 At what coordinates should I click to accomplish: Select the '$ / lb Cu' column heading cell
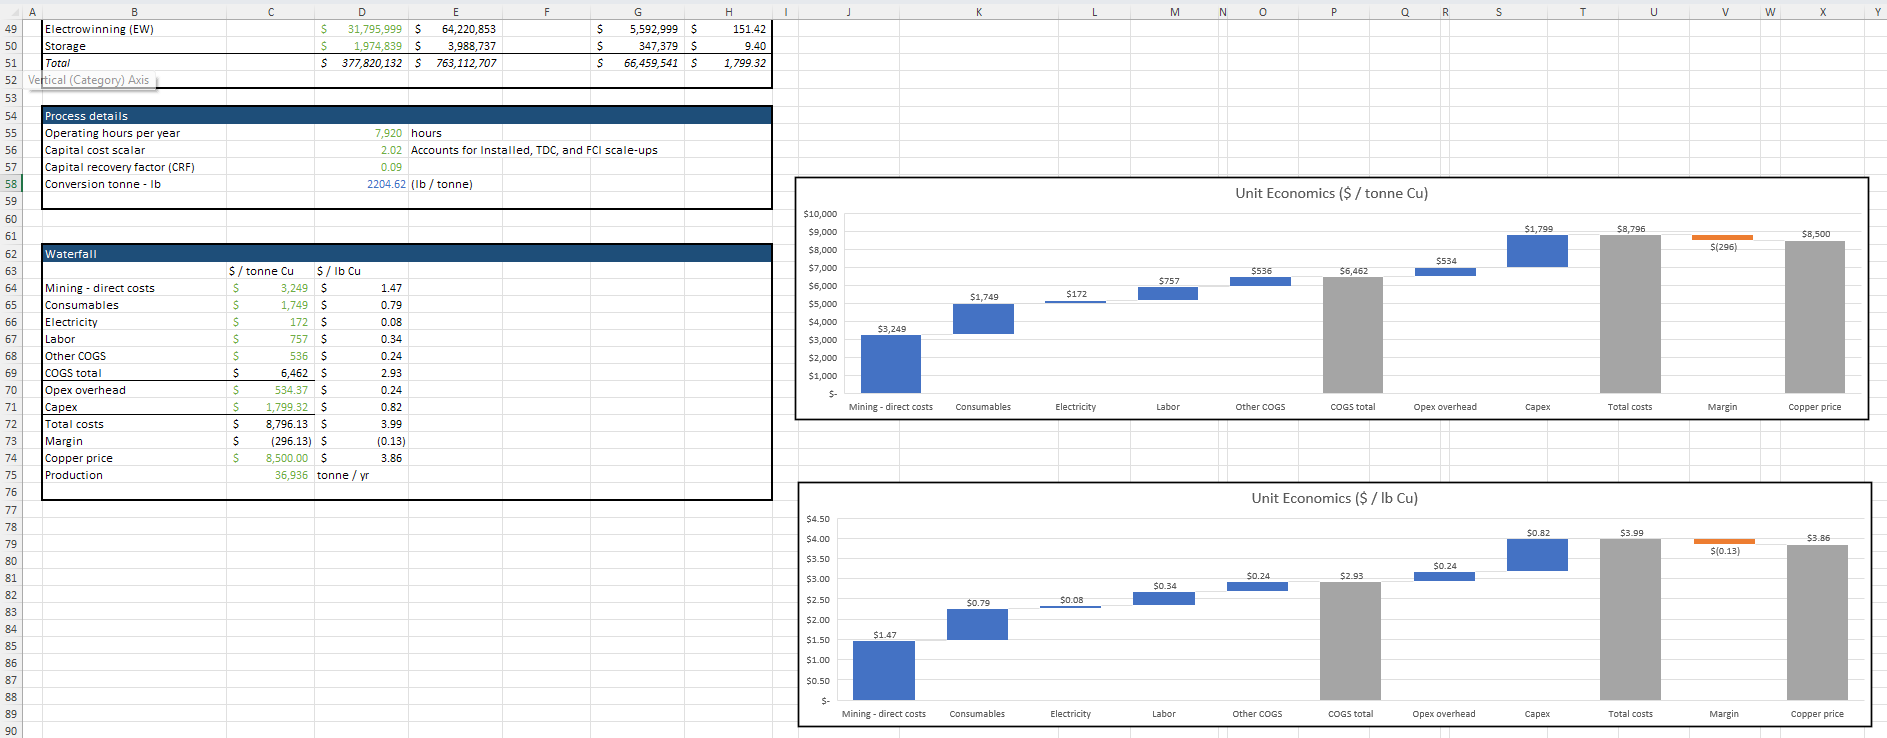click(361, 271)
